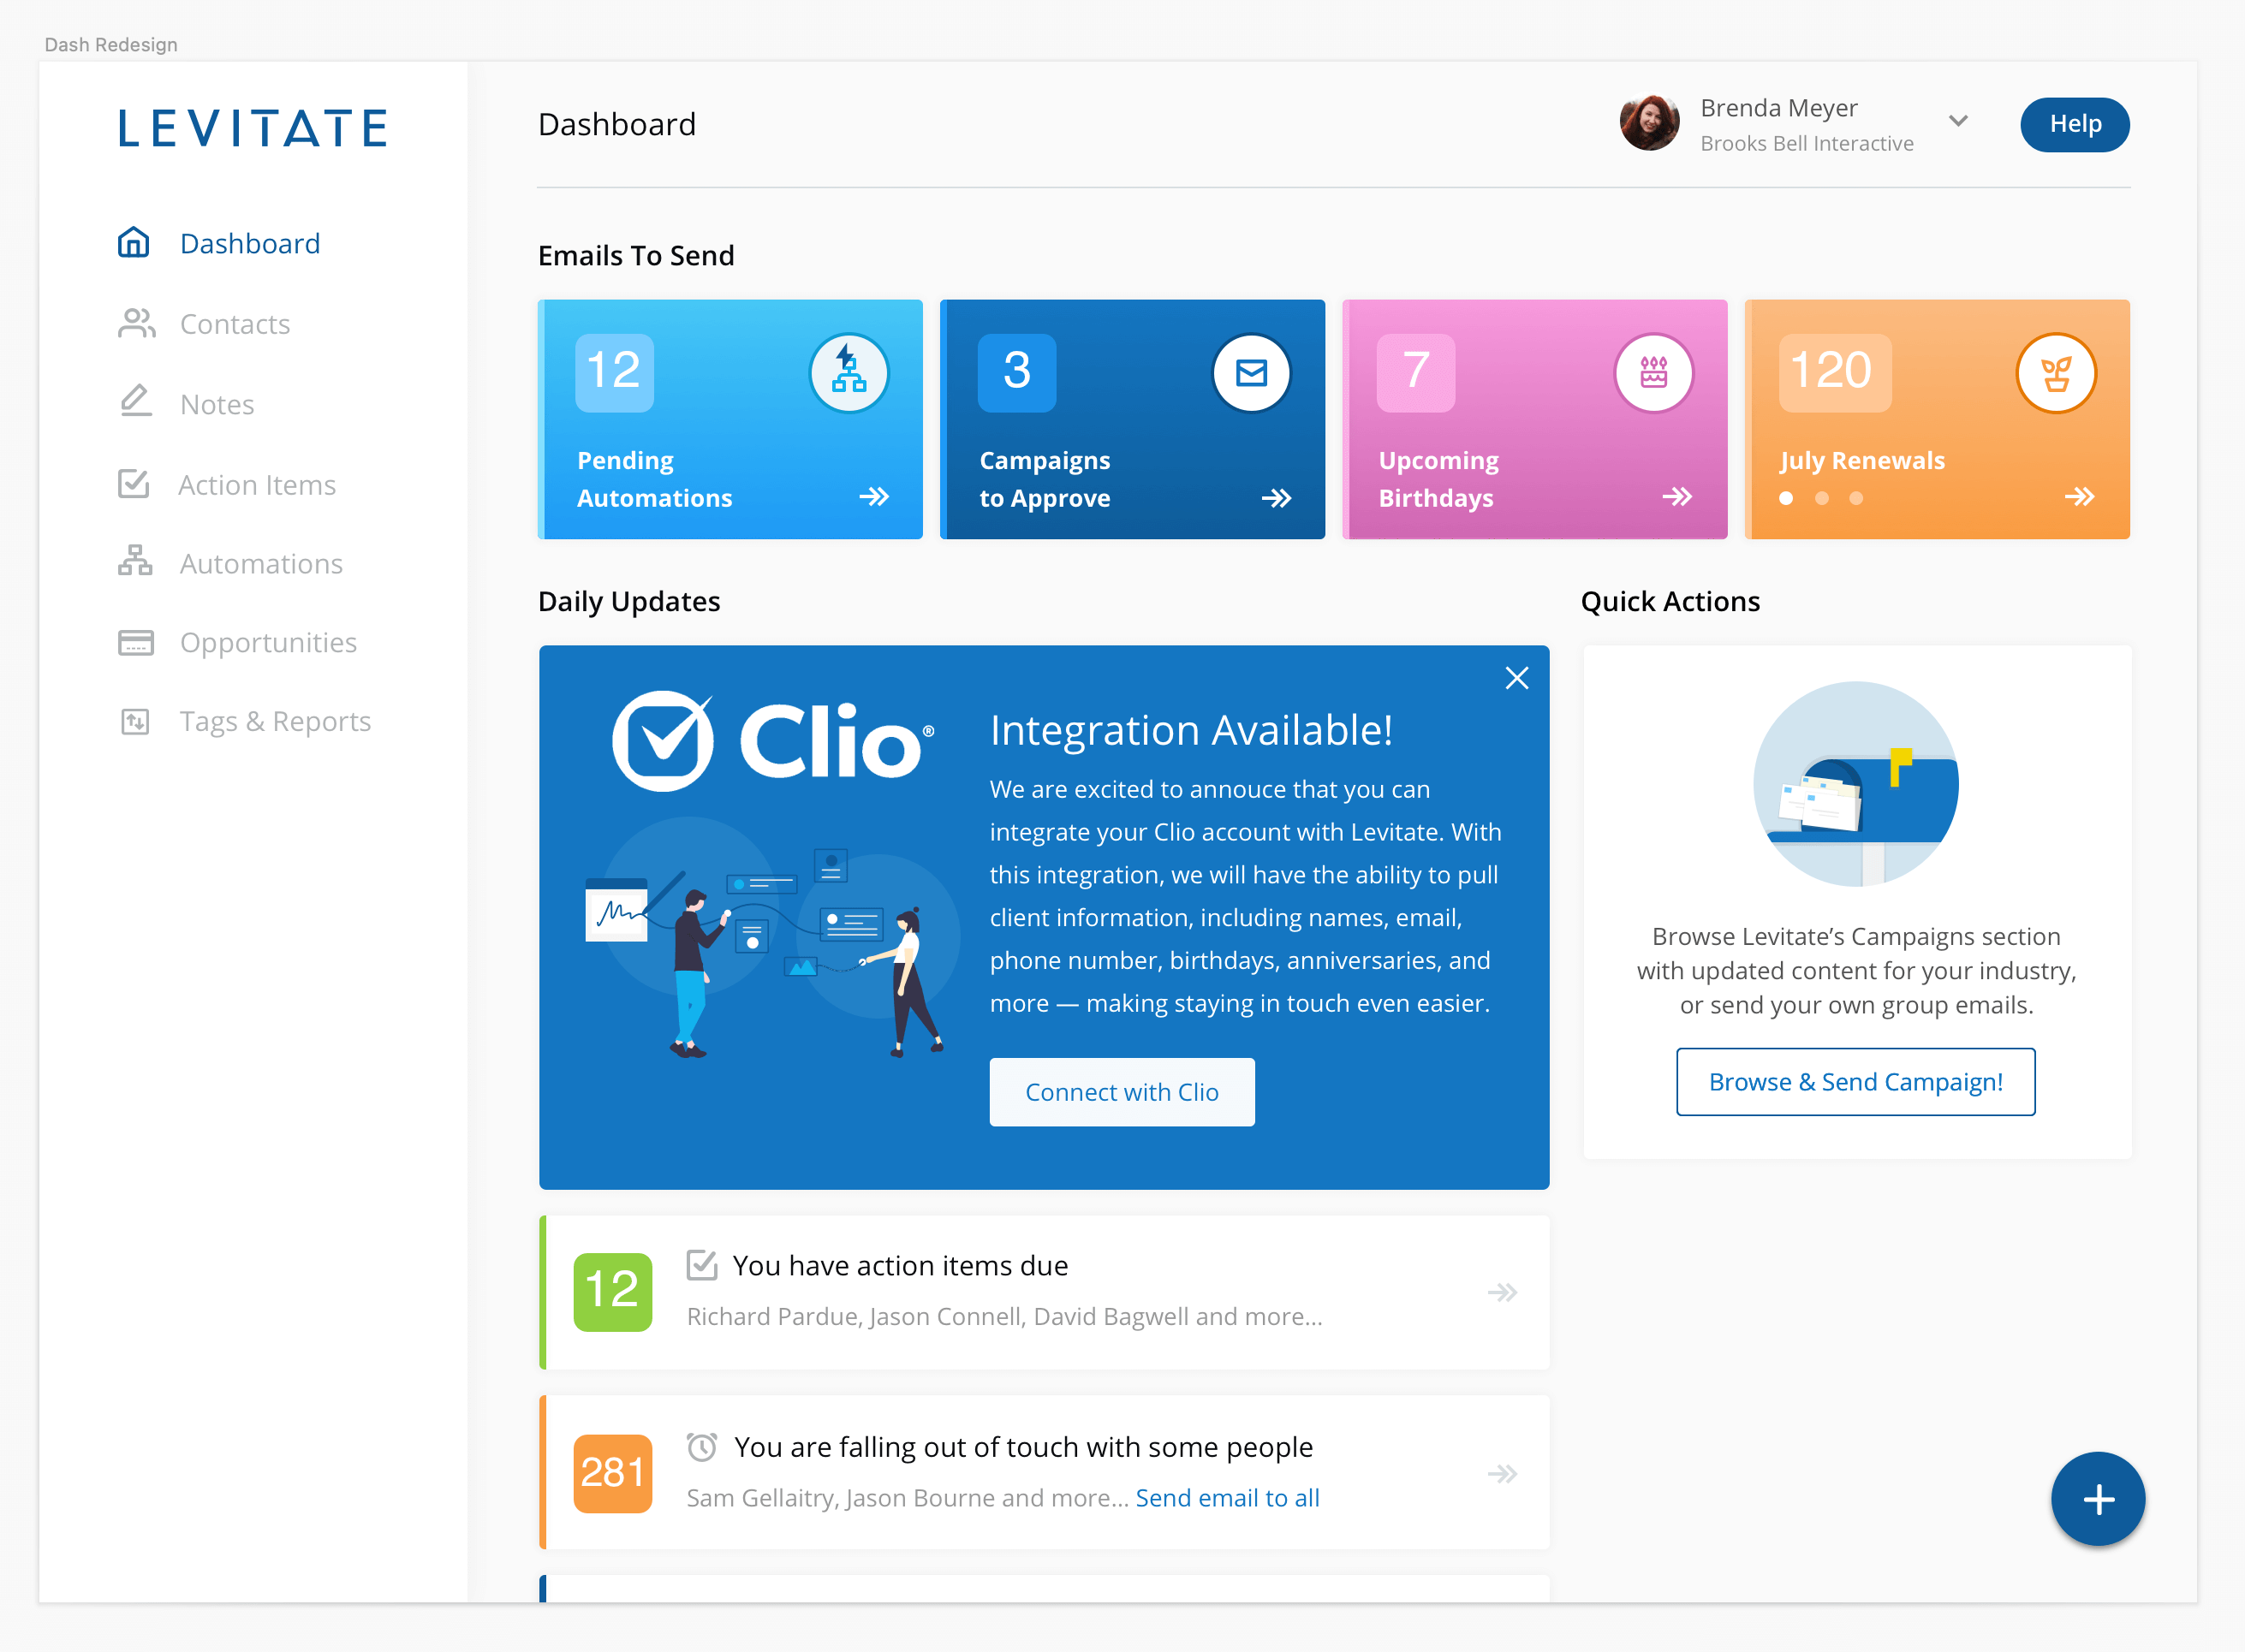The image size is (2245, 1652).
Task: Click the Campaigns to Approve card title
Action: click(x=1045, y=479)
